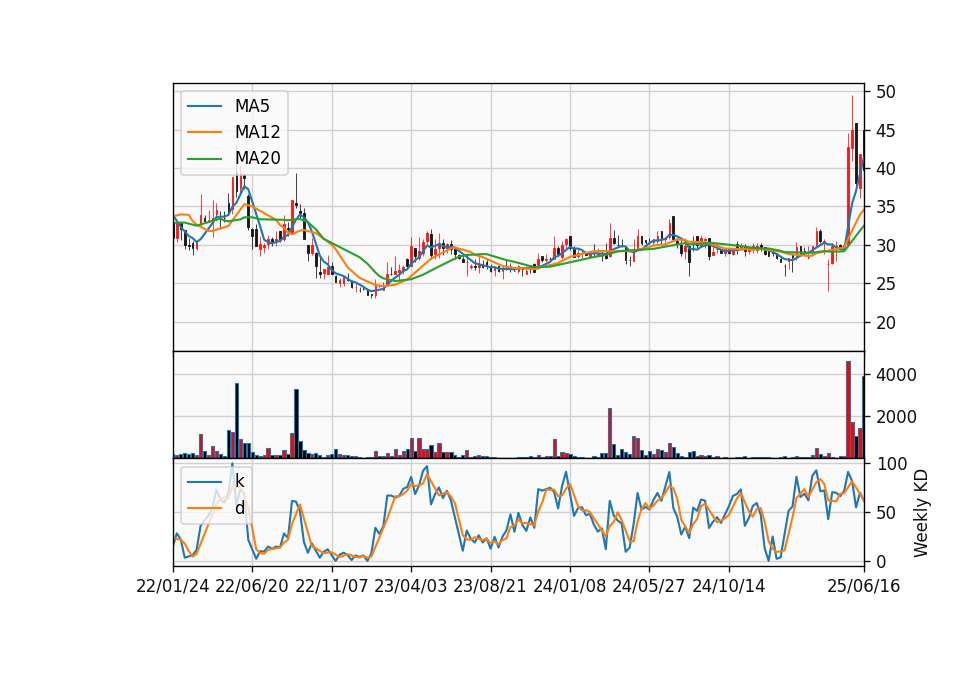Click the price axis value 50
Viewport: 960px width, 690px height.
885,92
